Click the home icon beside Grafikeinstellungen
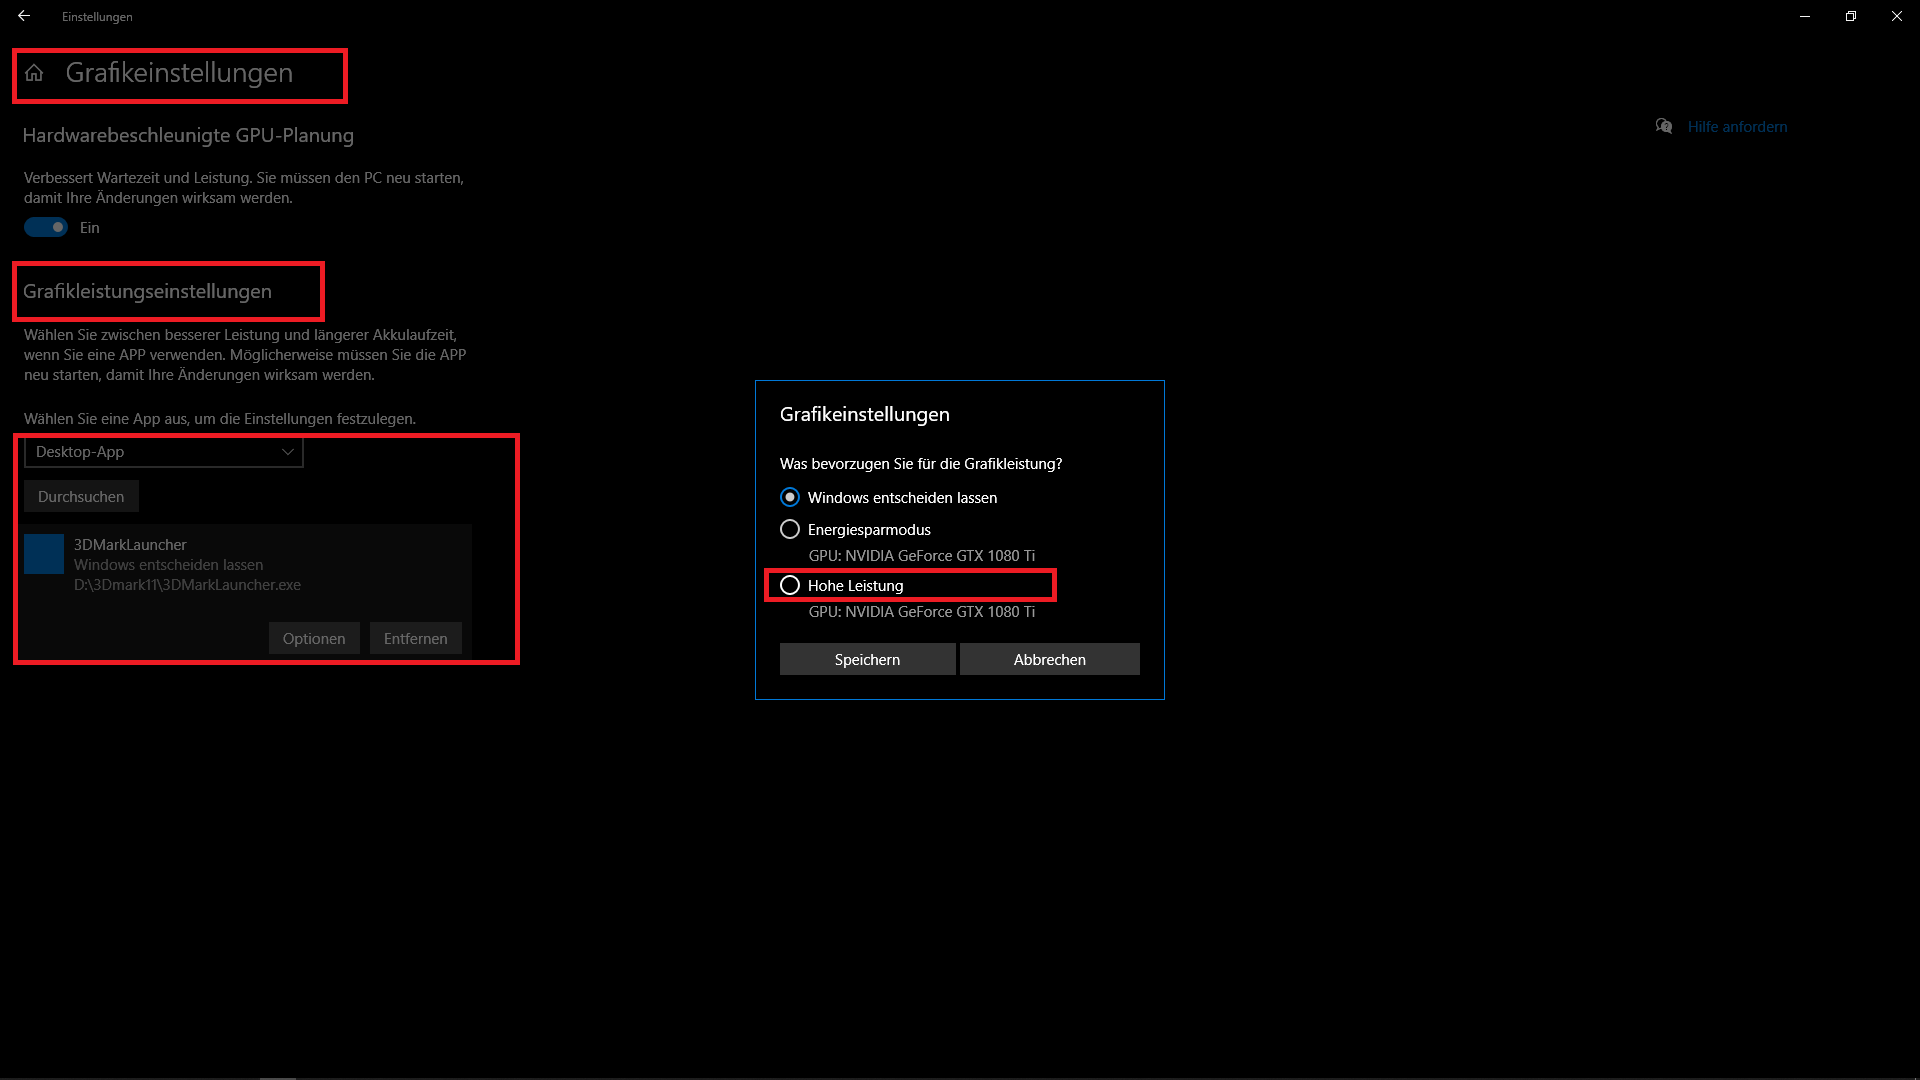The height and width of the screenshot is (1080, 1920). pyautogui.click(x=34, y=73)
